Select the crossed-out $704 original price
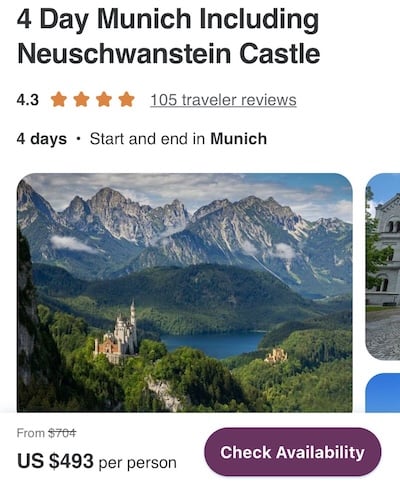The height and width of the screenshot is (483, 400). [62, 433]
